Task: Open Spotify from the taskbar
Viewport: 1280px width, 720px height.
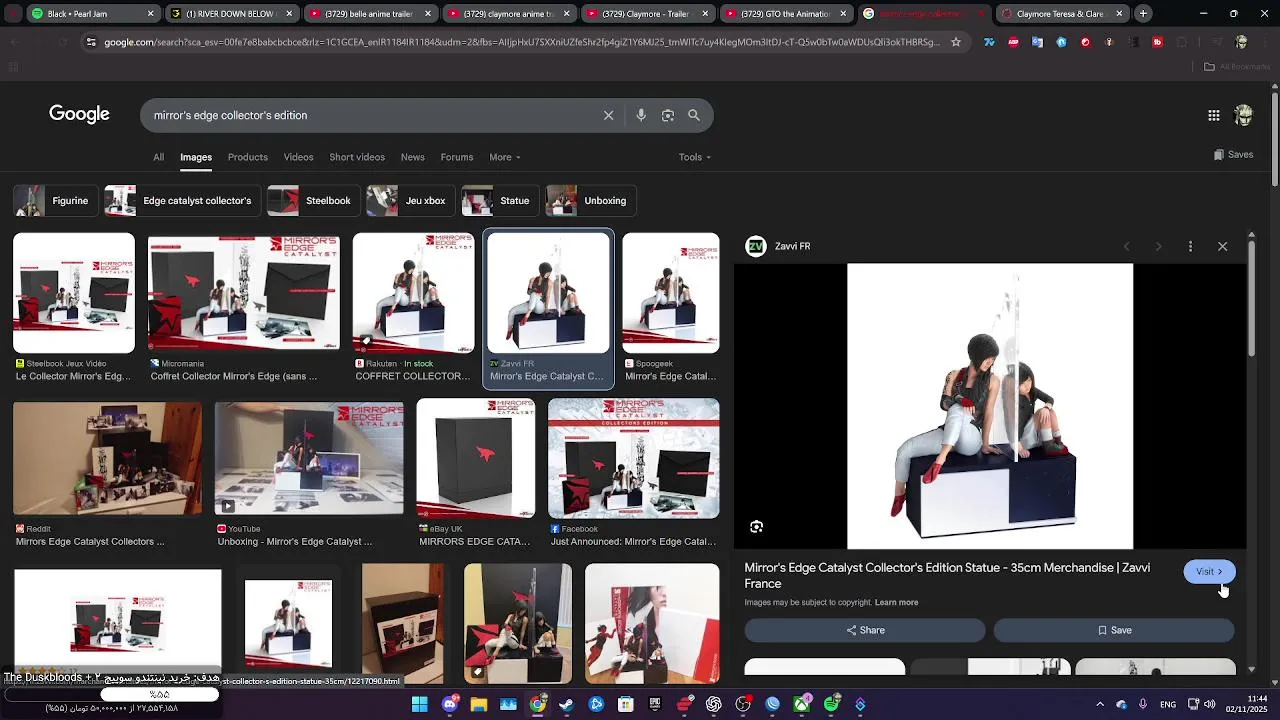Action: tap(831, 704)
